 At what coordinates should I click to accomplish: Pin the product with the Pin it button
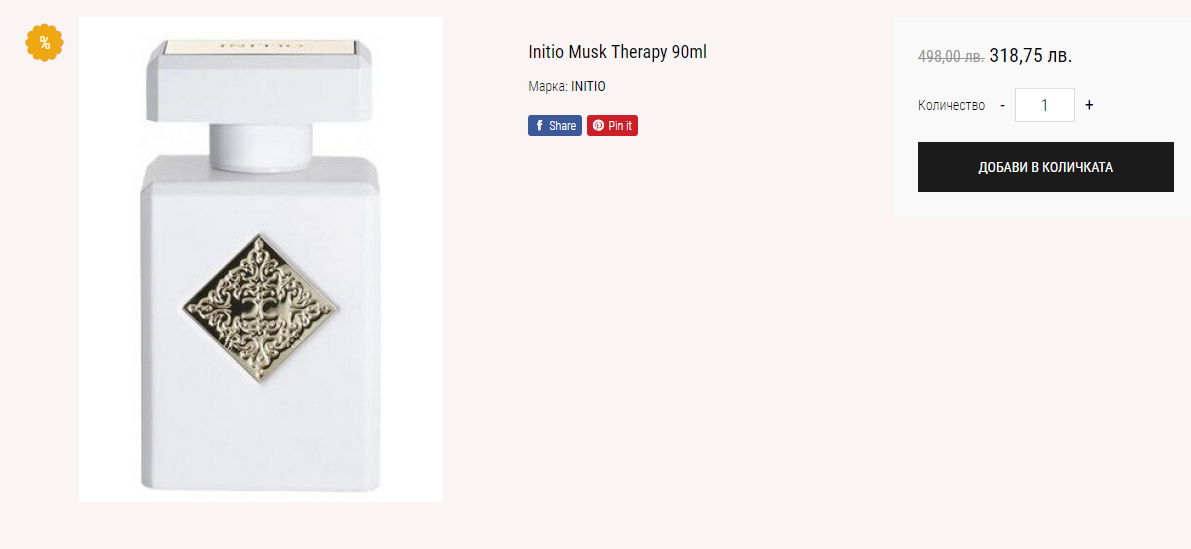612,126
